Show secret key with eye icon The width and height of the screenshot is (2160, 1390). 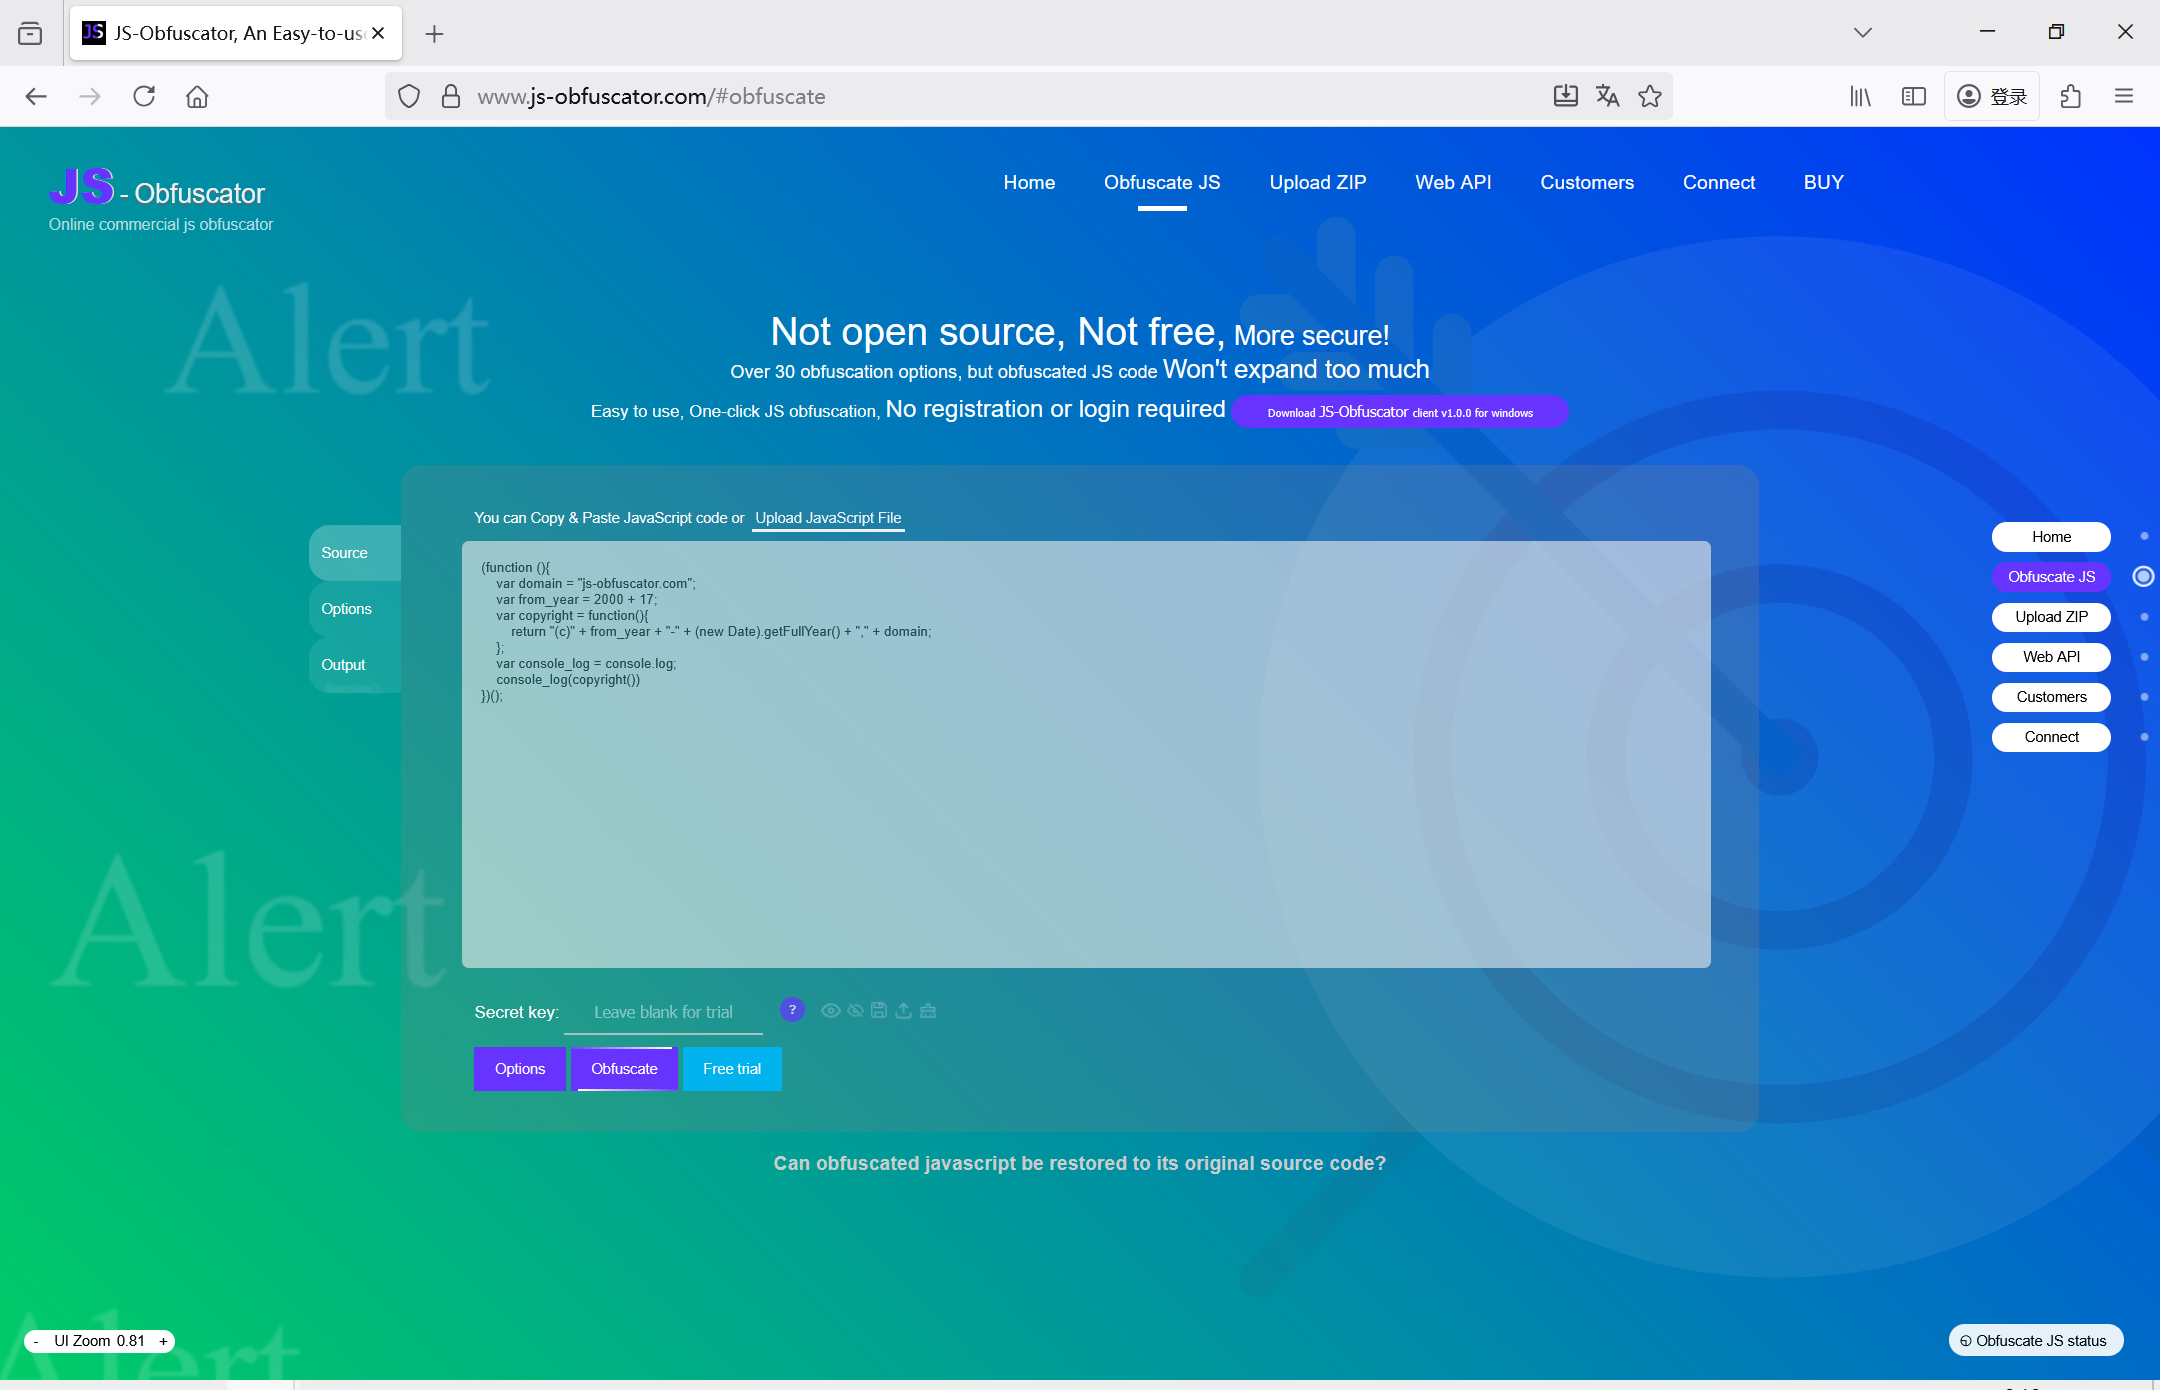(830, 1011)
